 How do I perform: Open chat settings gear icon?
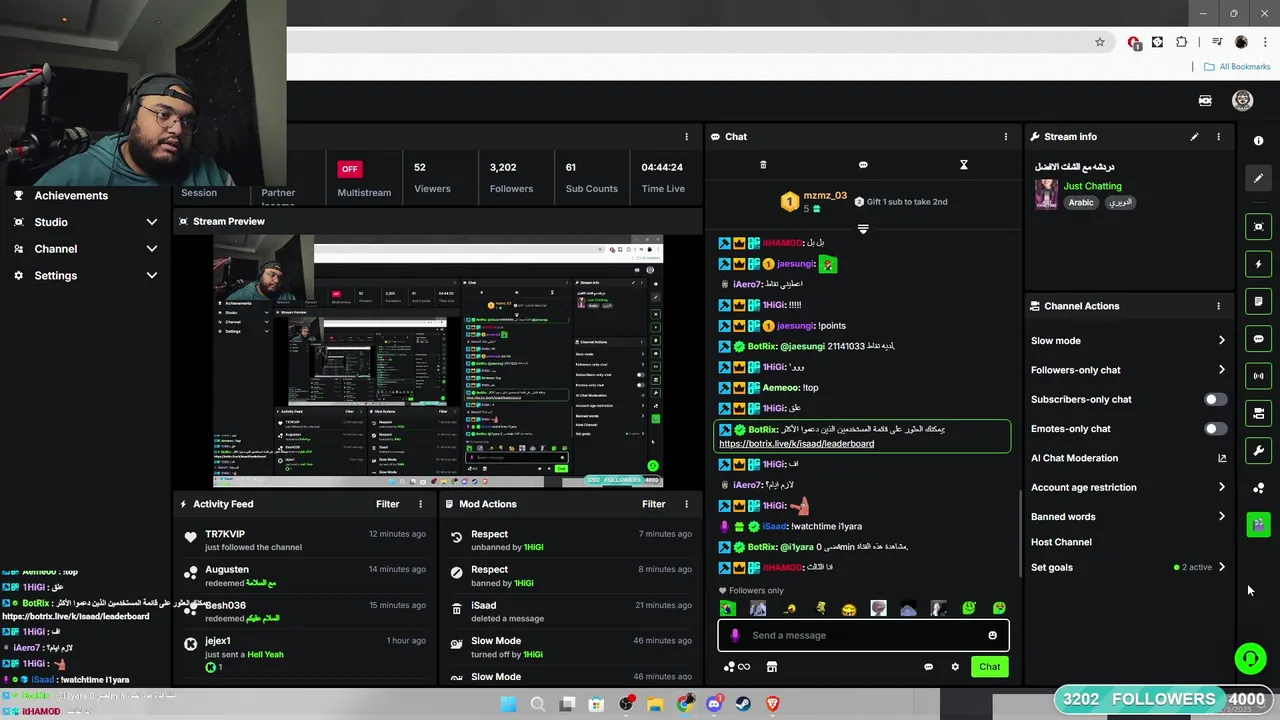click(x=955, y=667)
